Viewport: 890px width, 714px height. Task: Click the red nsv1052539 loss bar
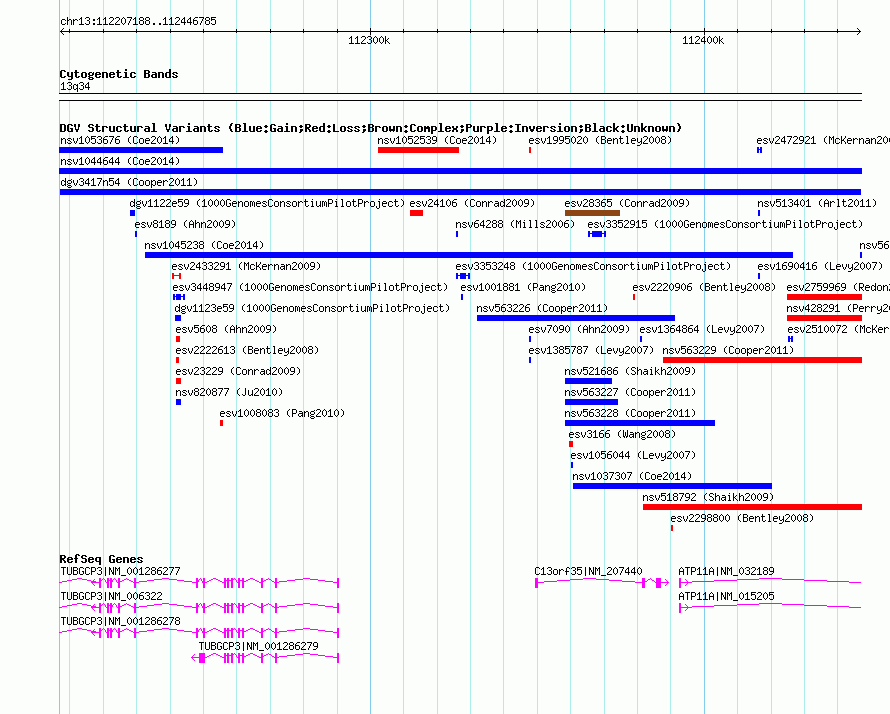[418, 150]
